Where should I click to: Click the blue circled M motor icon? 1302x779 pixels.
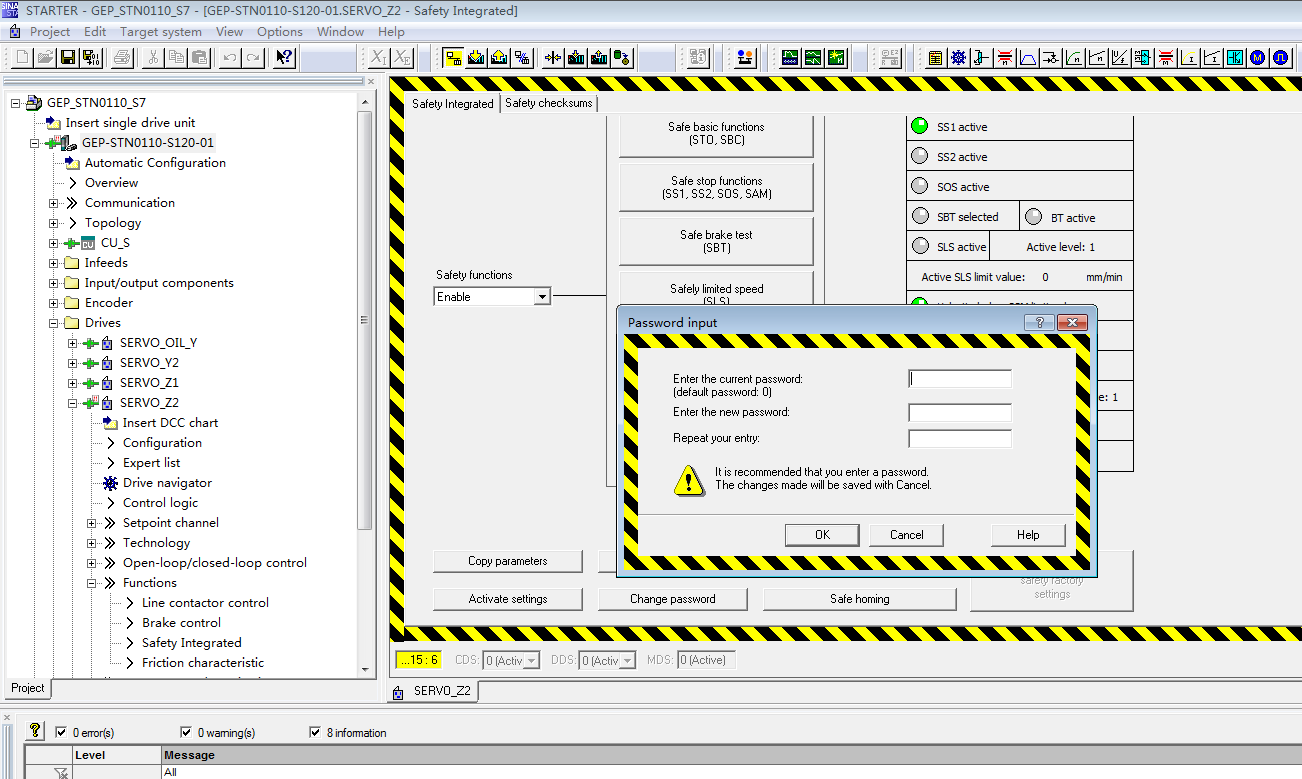point(1257,58)
